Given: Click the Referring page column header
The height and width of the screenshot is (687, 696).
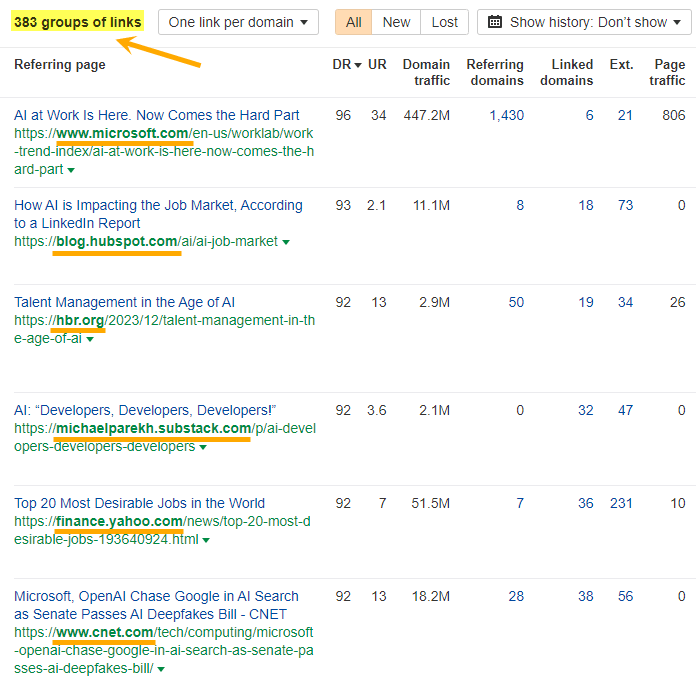Looking at the screenshot, I should (60, 64).
